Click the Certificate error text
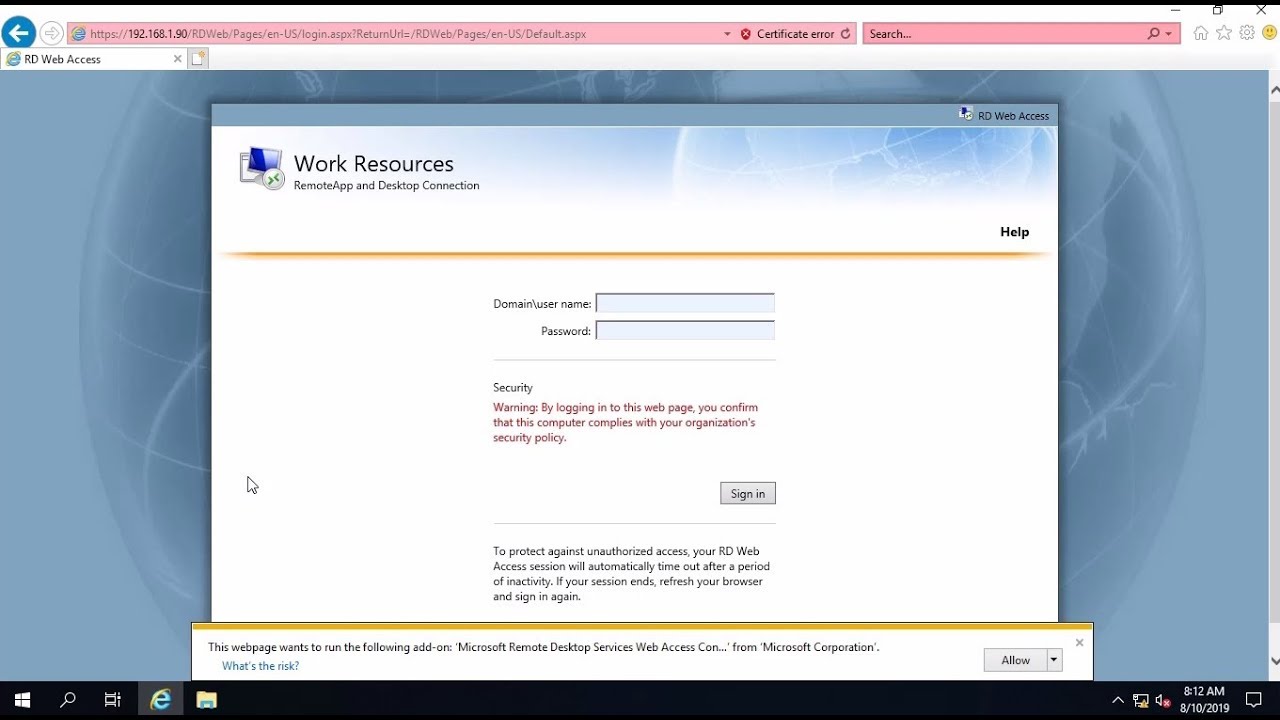Viewport: 1280px width, 720px height. [x=795, y=34]
